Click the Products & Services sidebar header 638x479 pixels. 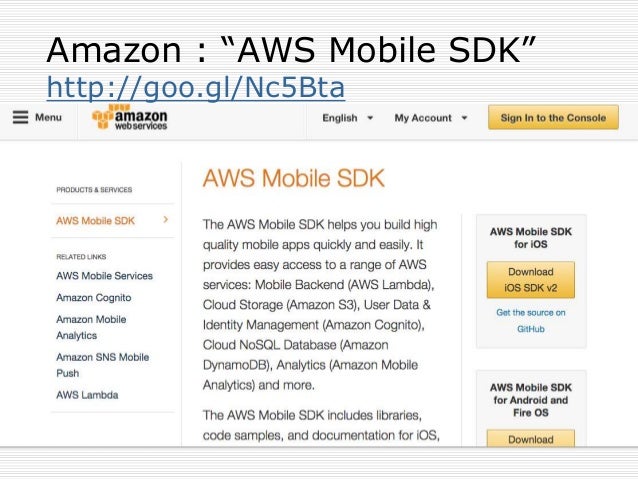94,190
